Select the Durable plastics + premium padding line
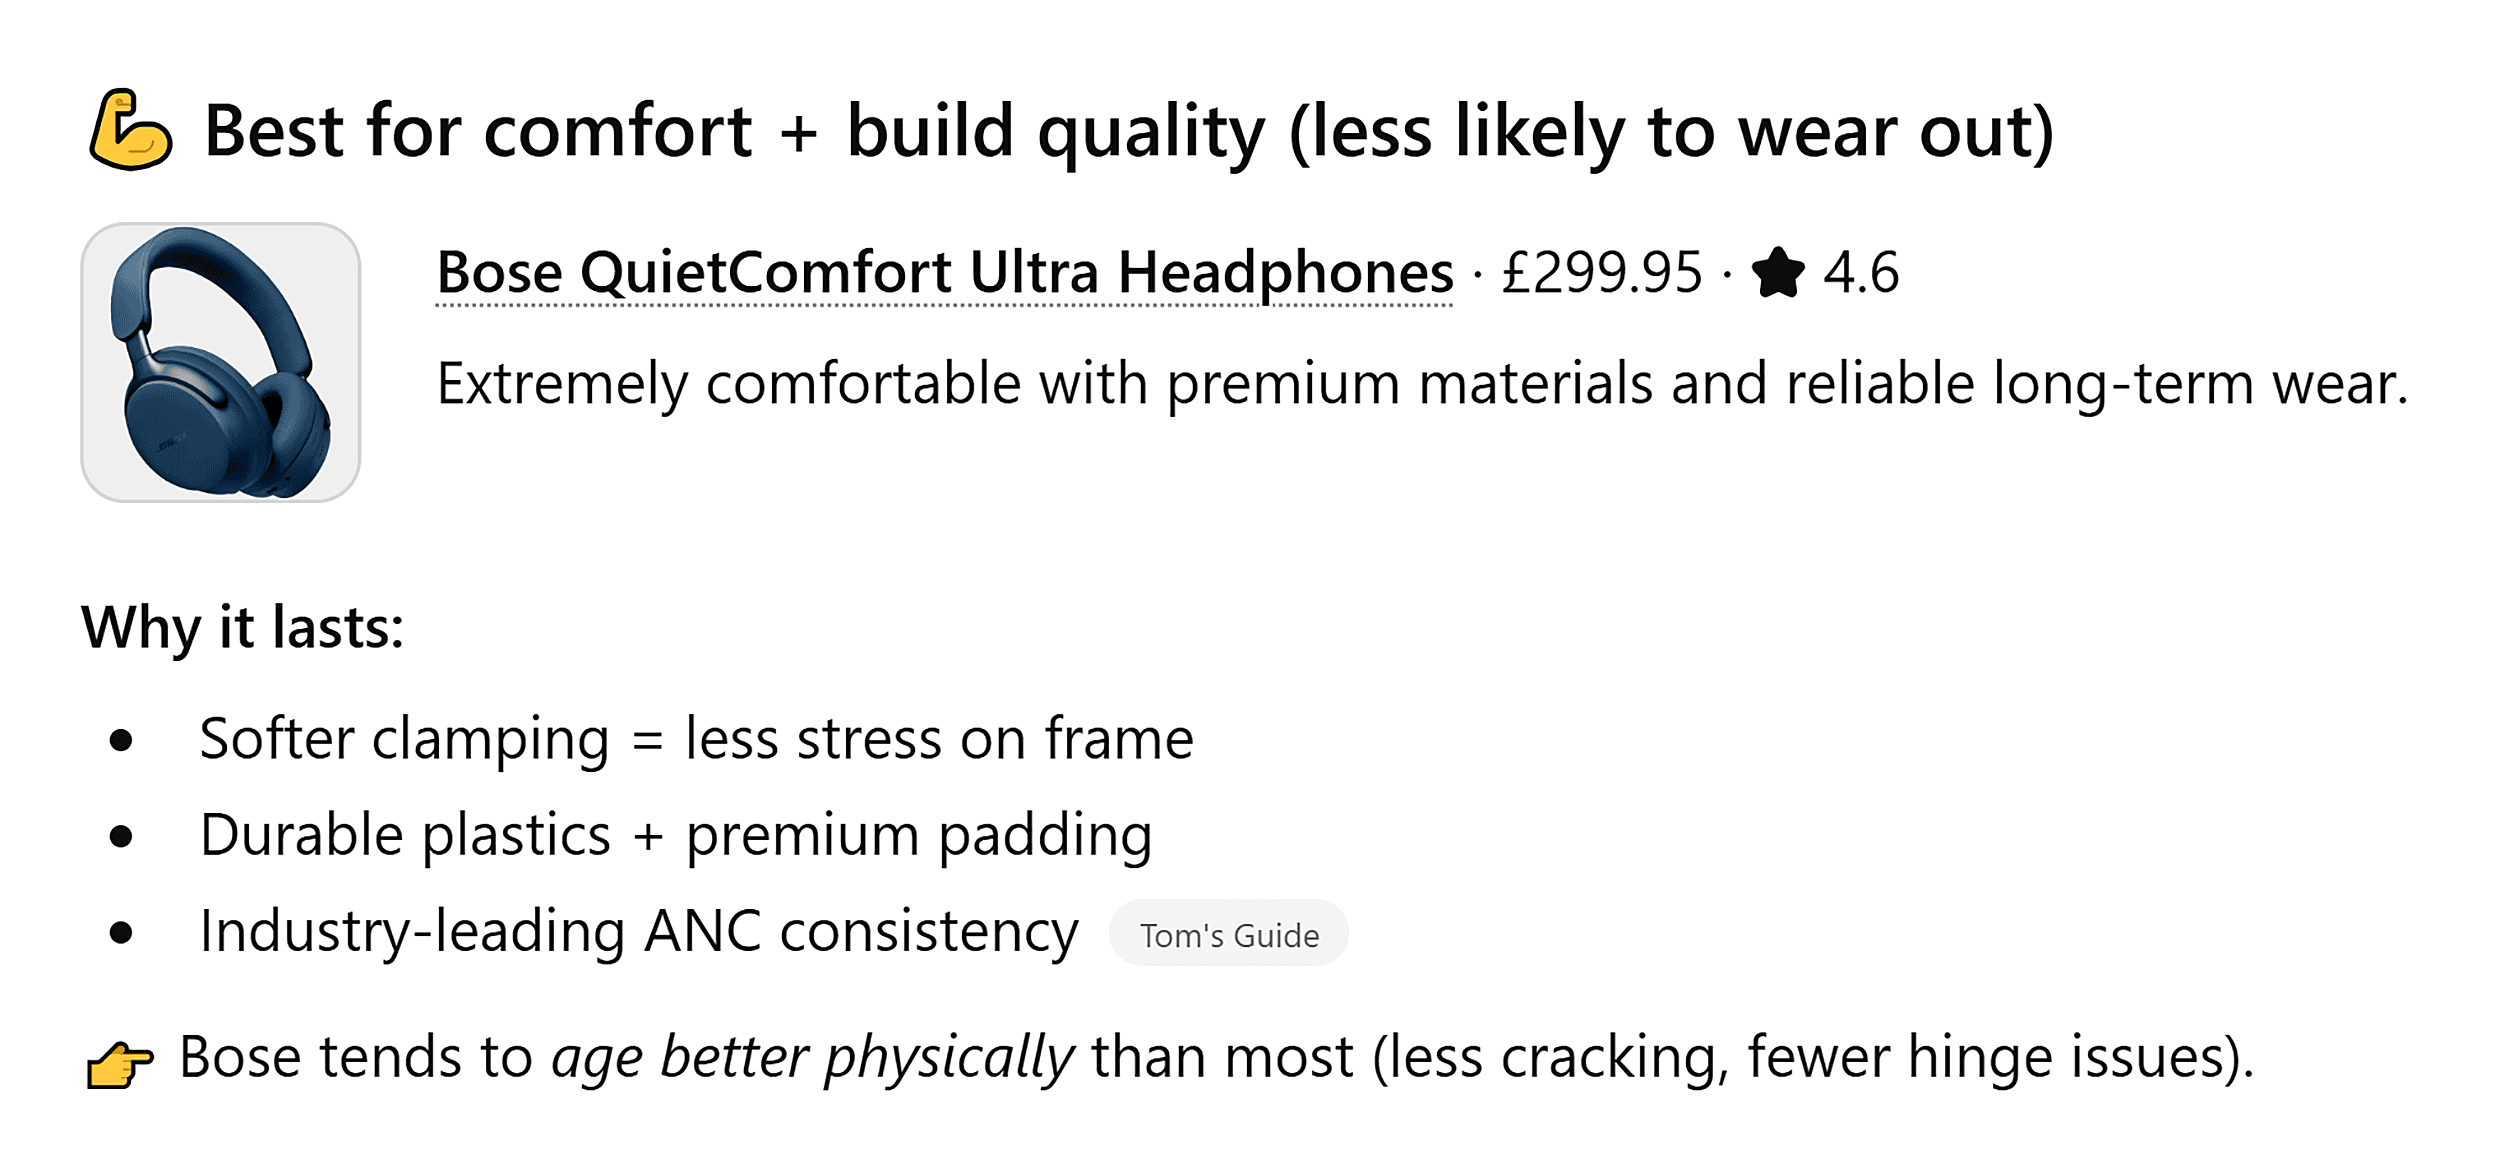2500x1173 pixels. coord(676,836)
